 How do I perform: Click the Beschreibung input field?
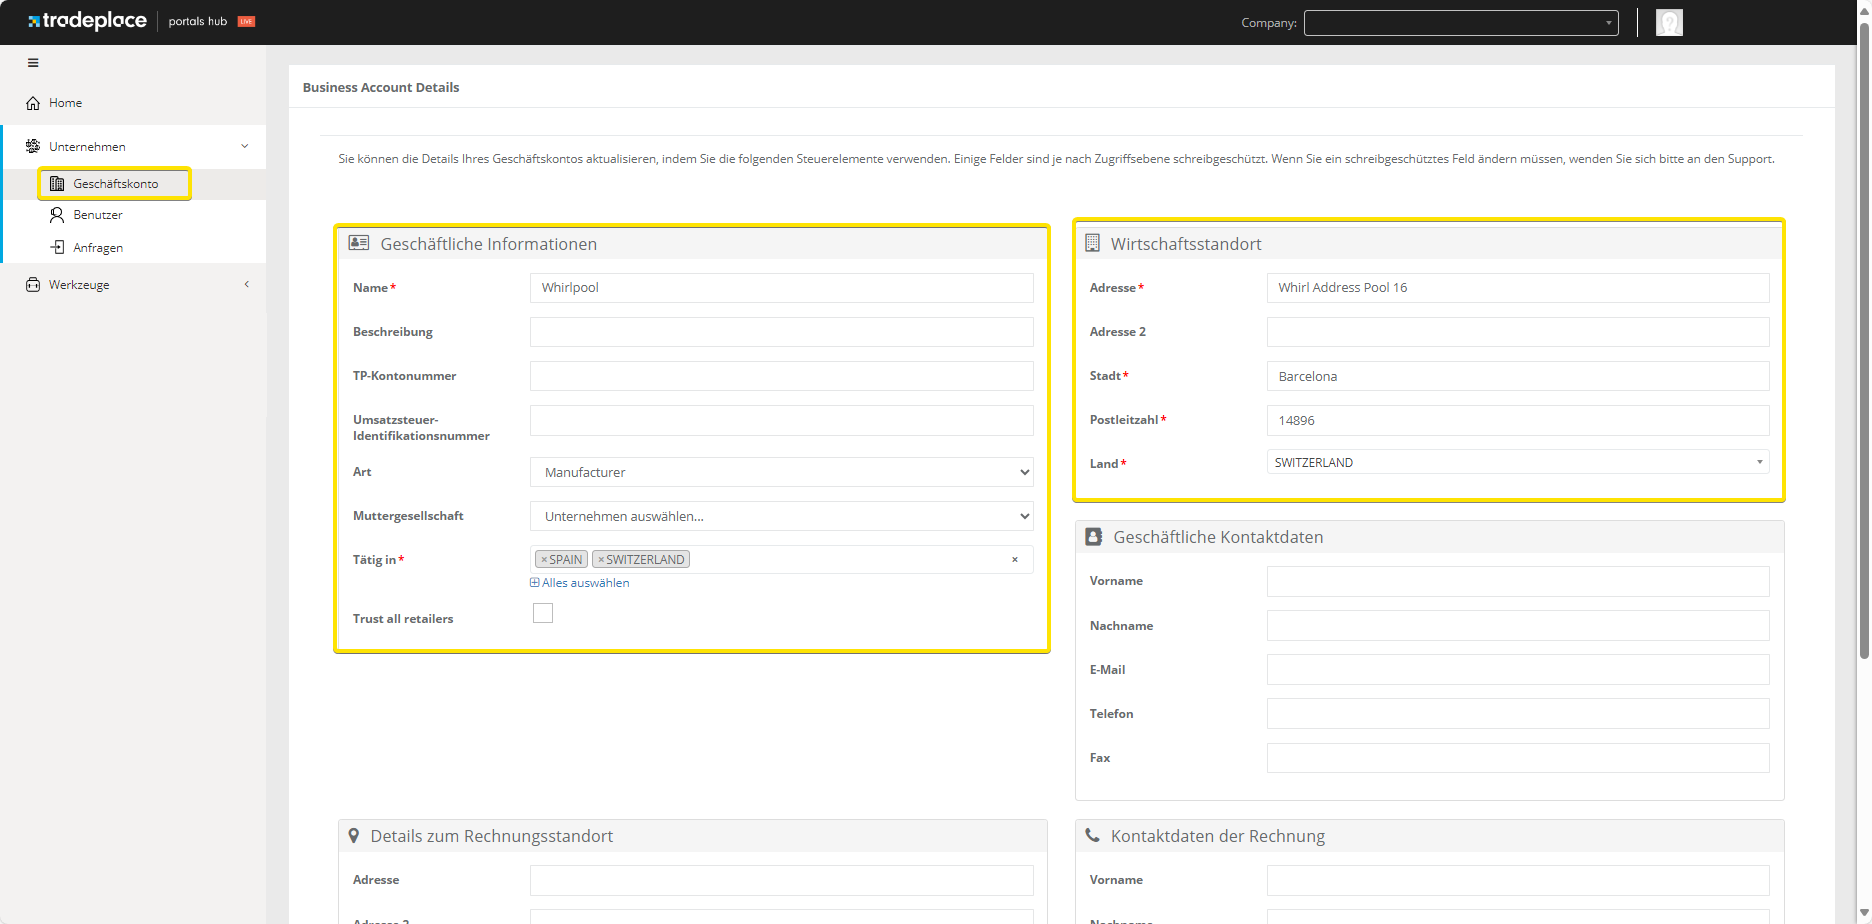click(x=782, y=332)
